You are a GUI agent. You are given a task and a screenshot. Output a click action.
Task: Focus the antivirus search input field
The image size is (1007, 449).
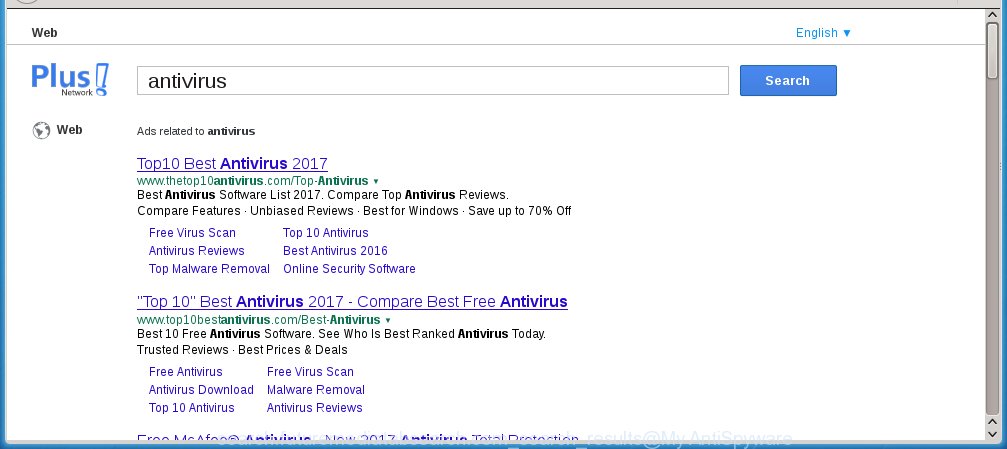click(x=432, y=80)
